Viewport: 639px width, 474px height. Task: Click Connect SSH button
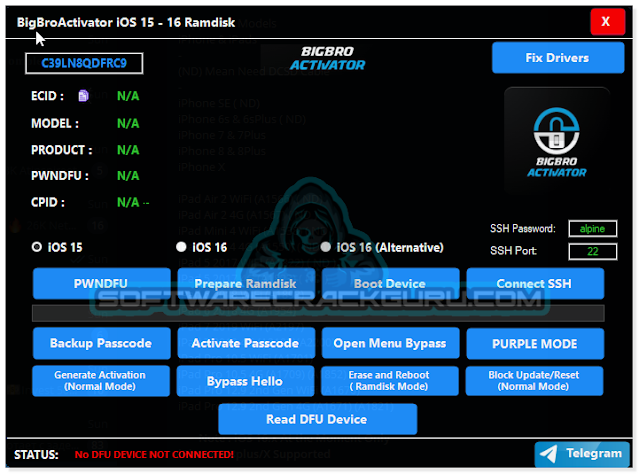pos(535,284)
